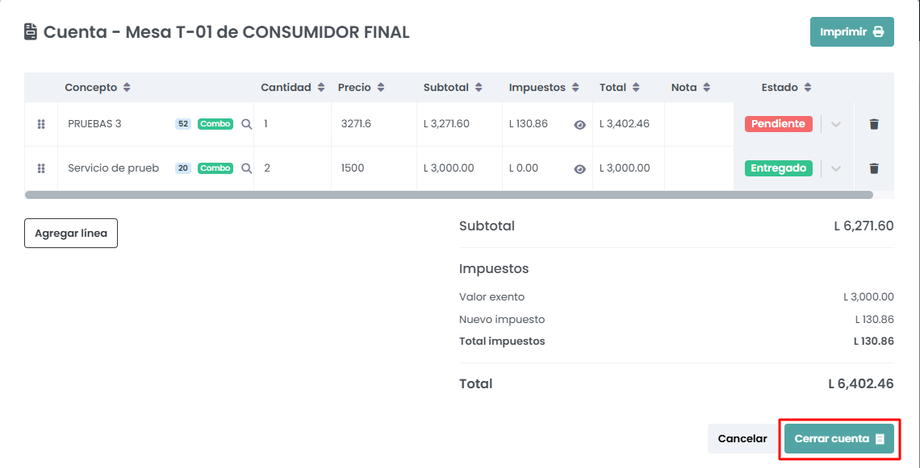Image resolution: width=920 pixels, height=468 pixels.
Task: Sort table by Cantidad column
Action: point(292,88)
